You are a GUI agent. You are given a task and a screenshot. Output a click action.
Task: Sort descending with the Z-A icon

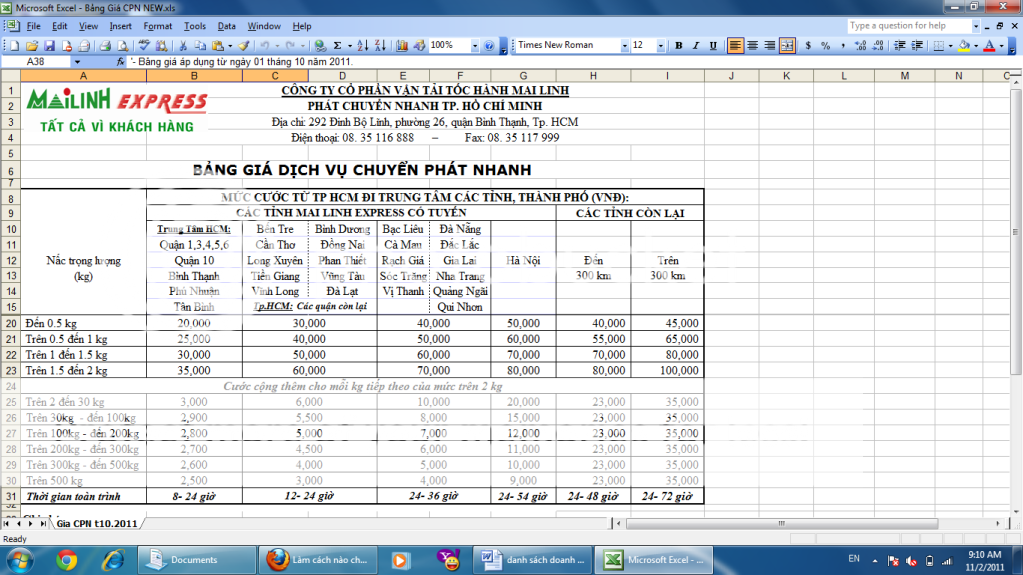(380, 46)
